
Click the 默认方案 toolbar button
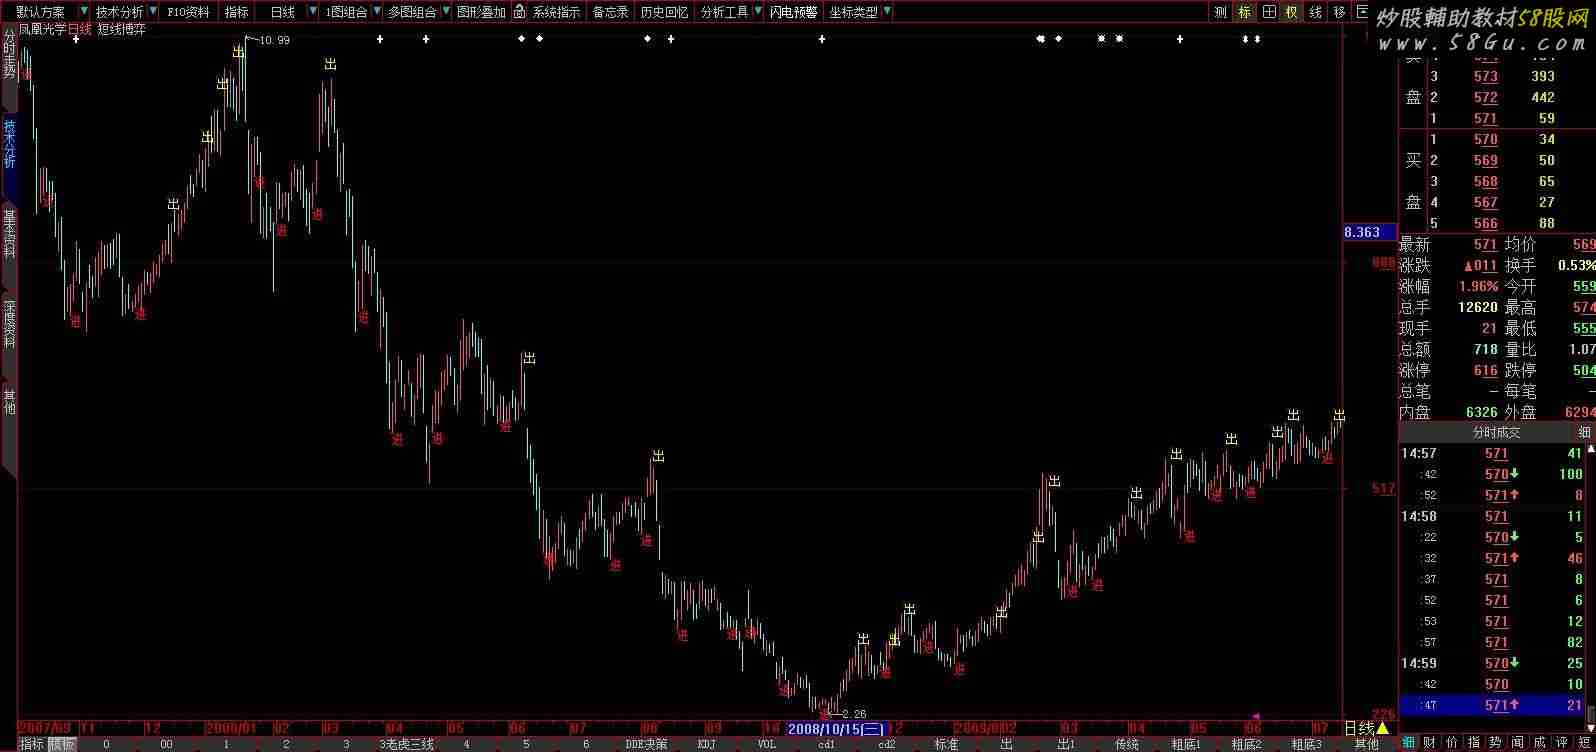click(x=40, y=12)
